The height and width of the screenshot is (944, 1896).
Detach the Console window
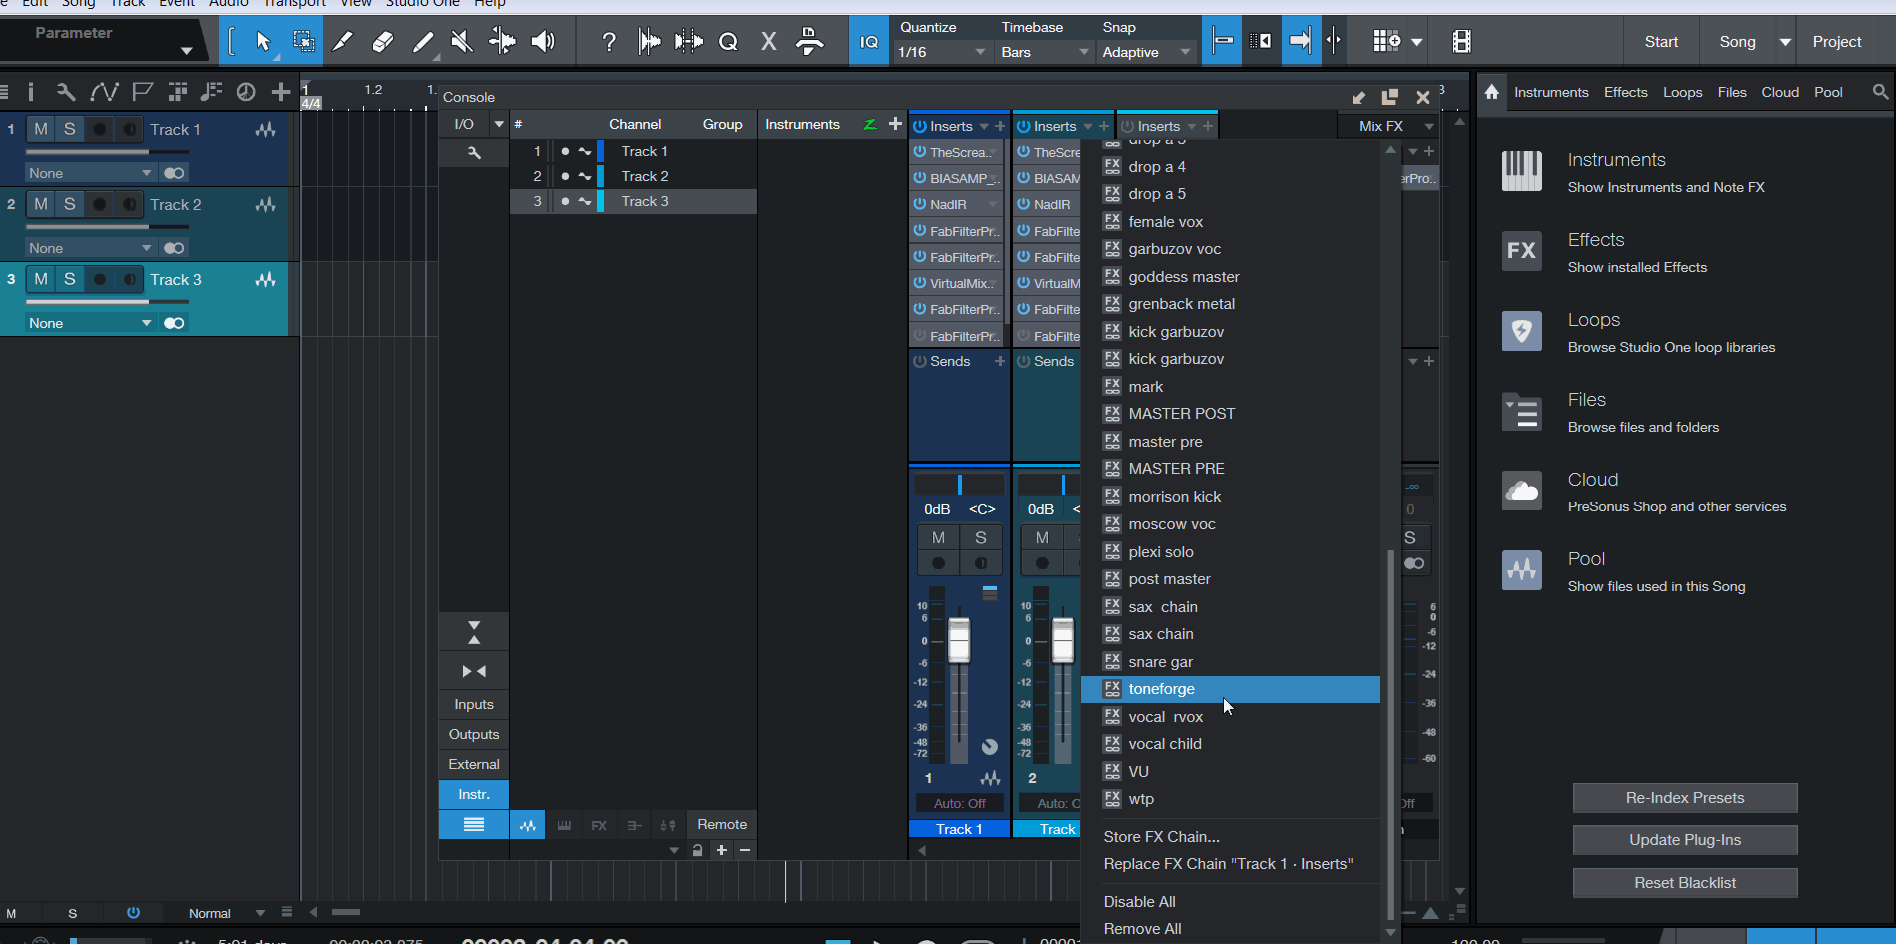[x=1389, y=97]
